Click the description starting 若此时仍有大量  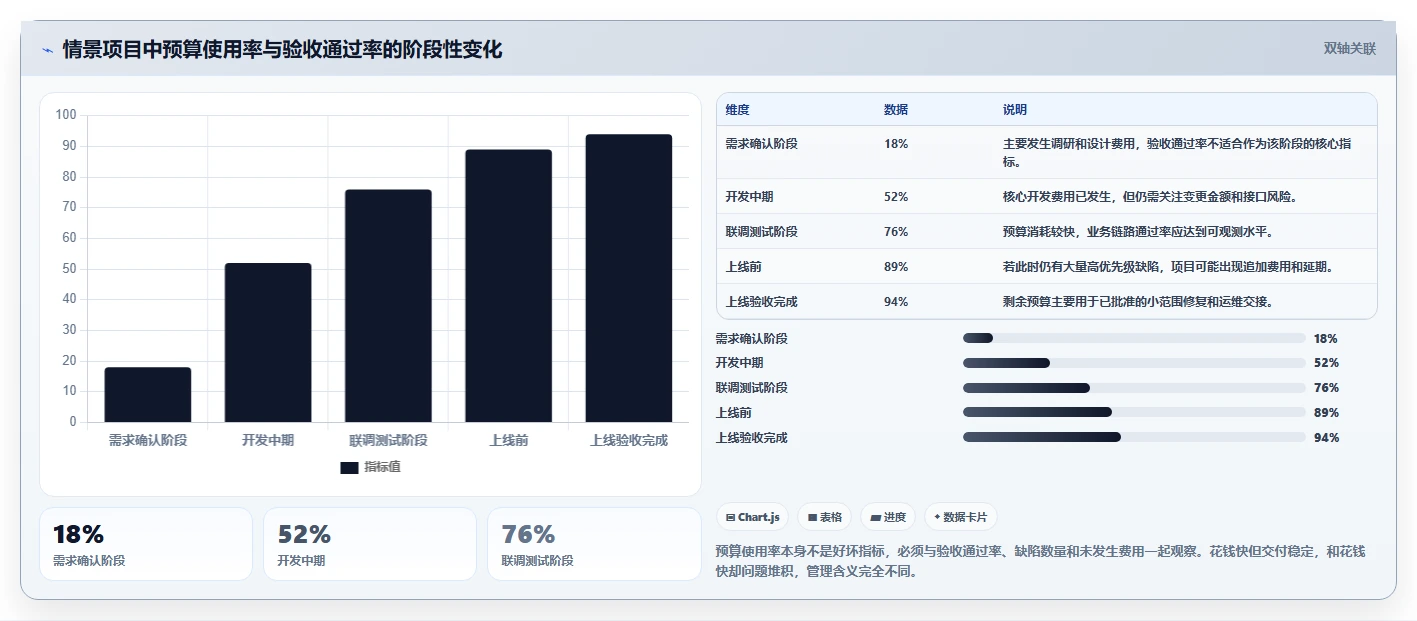point(1168,267)
